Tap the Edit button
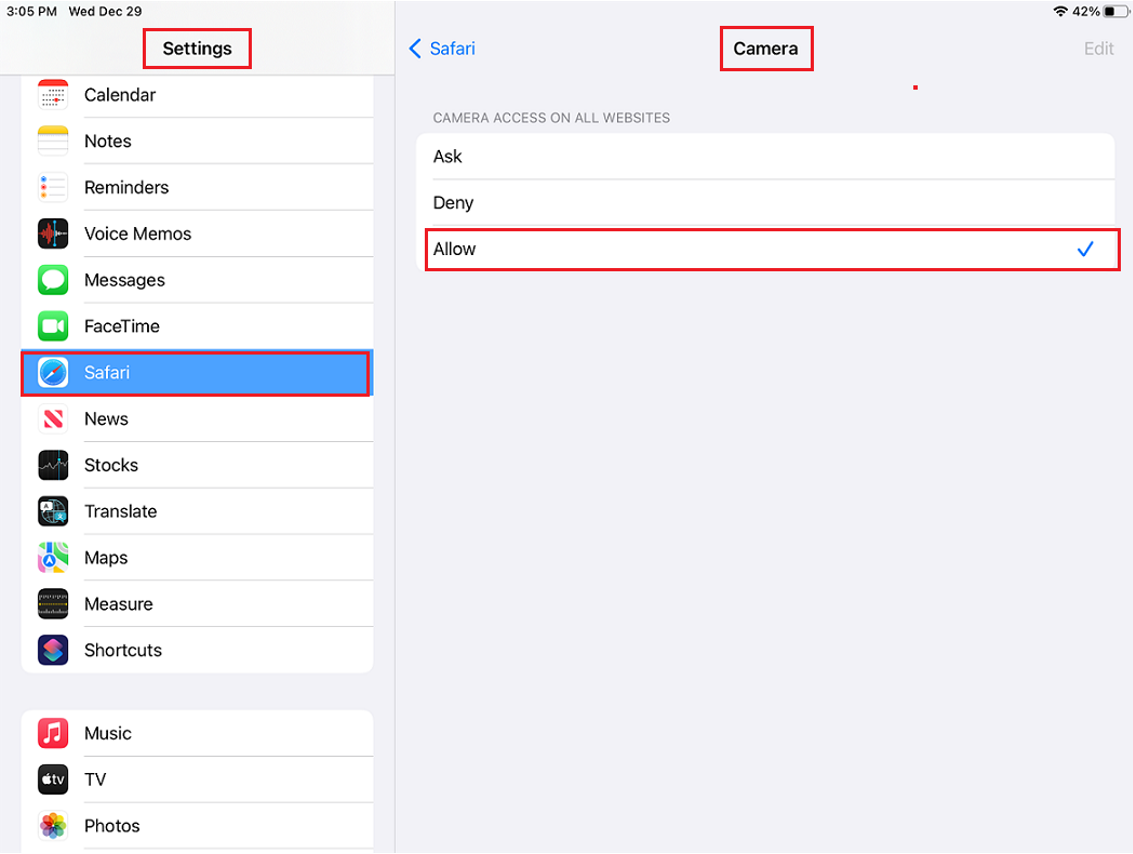 1098,48
